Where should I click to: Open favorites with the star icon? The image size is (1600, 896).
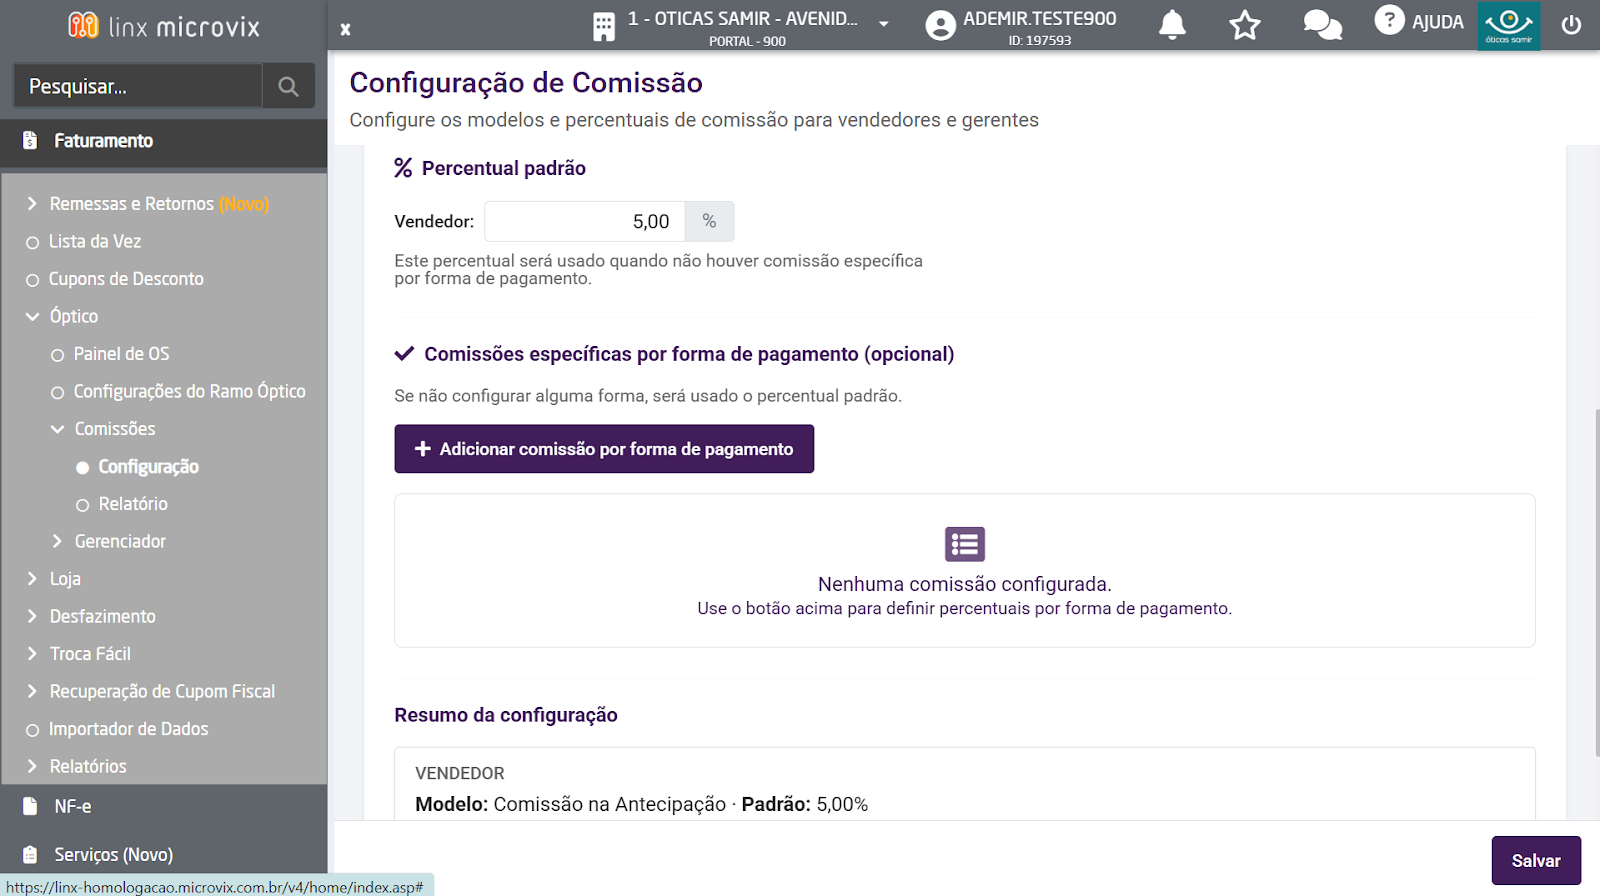coord(1245,25)
